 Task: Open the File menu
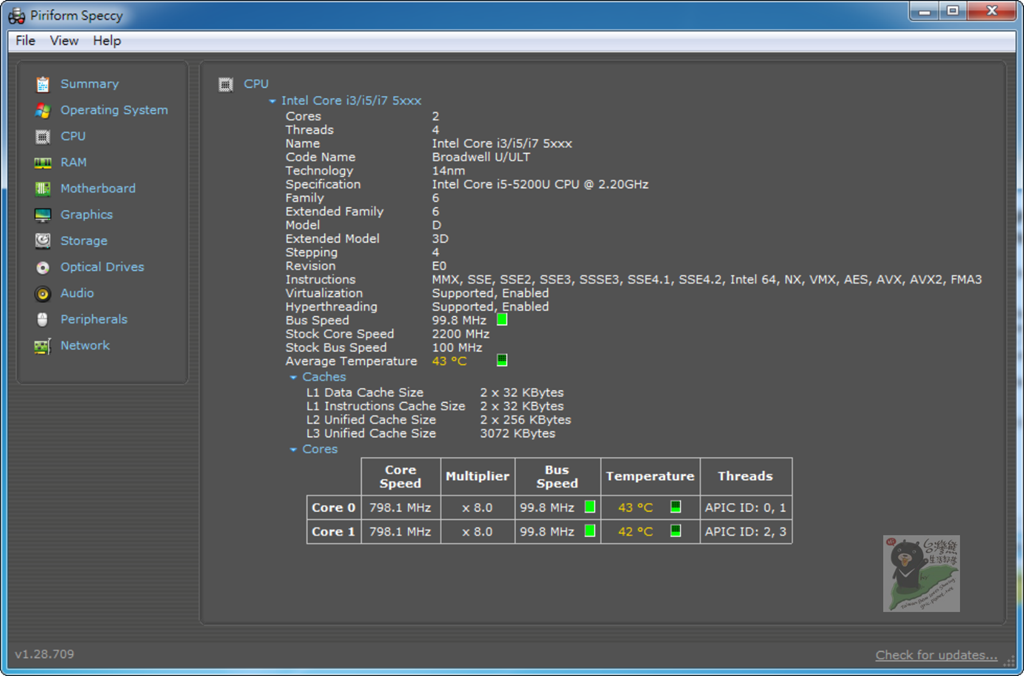(25, 41)
